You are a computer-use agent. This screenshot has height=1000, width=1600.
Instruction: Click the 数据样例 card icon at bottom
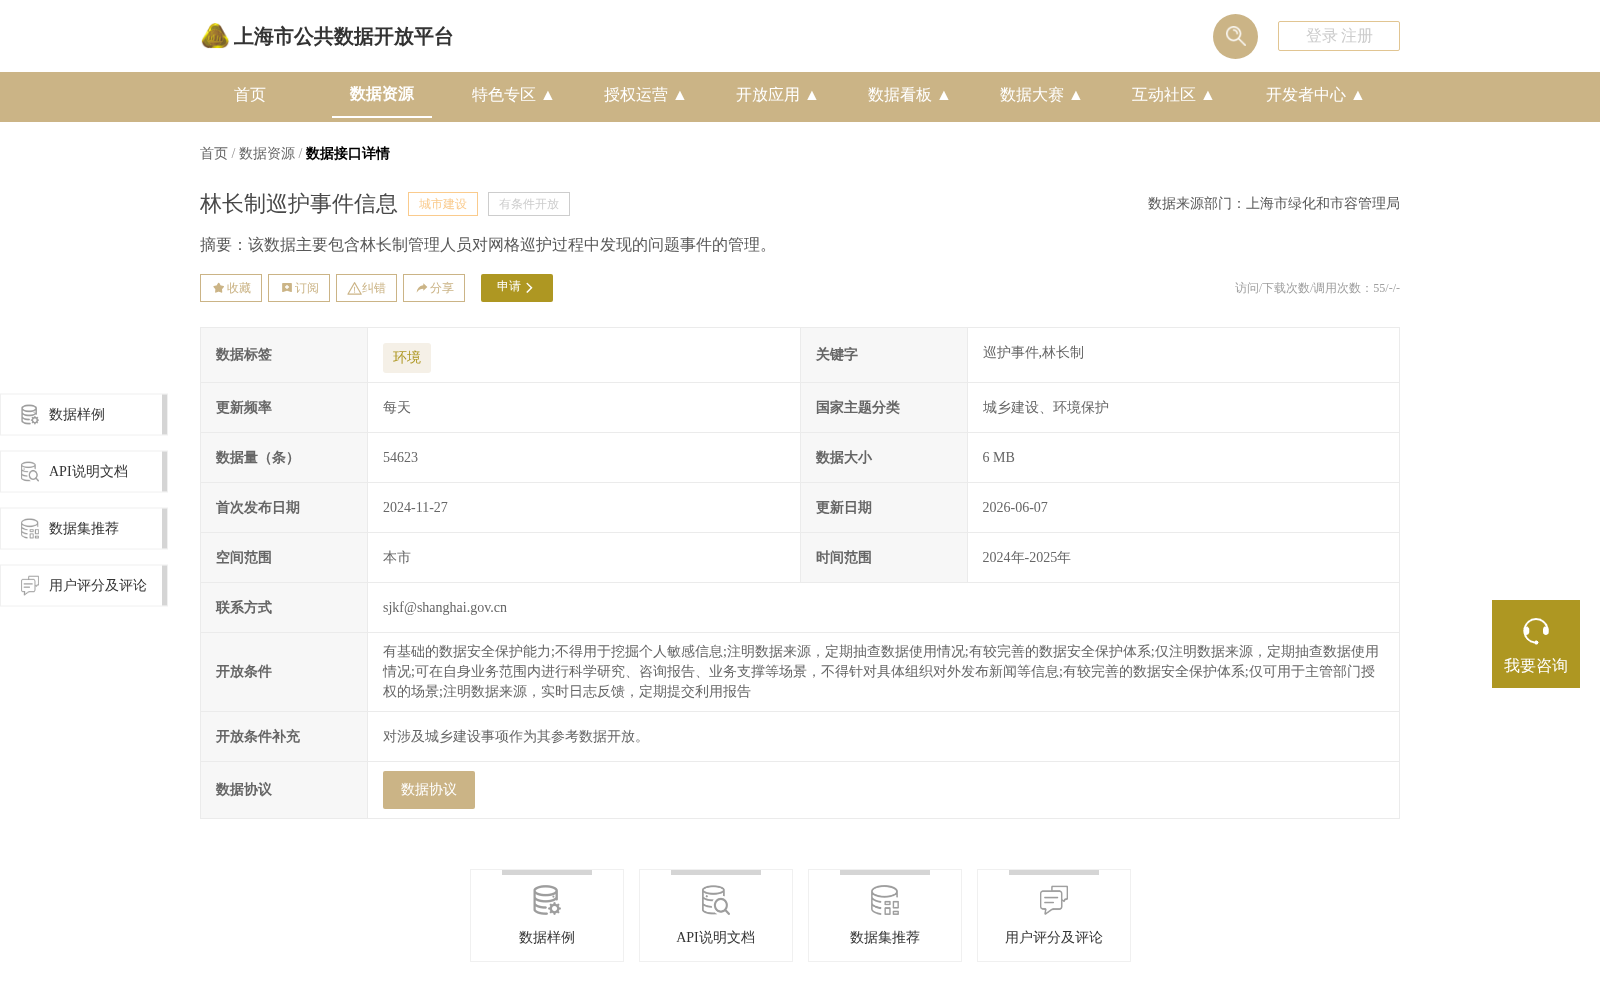point(547,900)
